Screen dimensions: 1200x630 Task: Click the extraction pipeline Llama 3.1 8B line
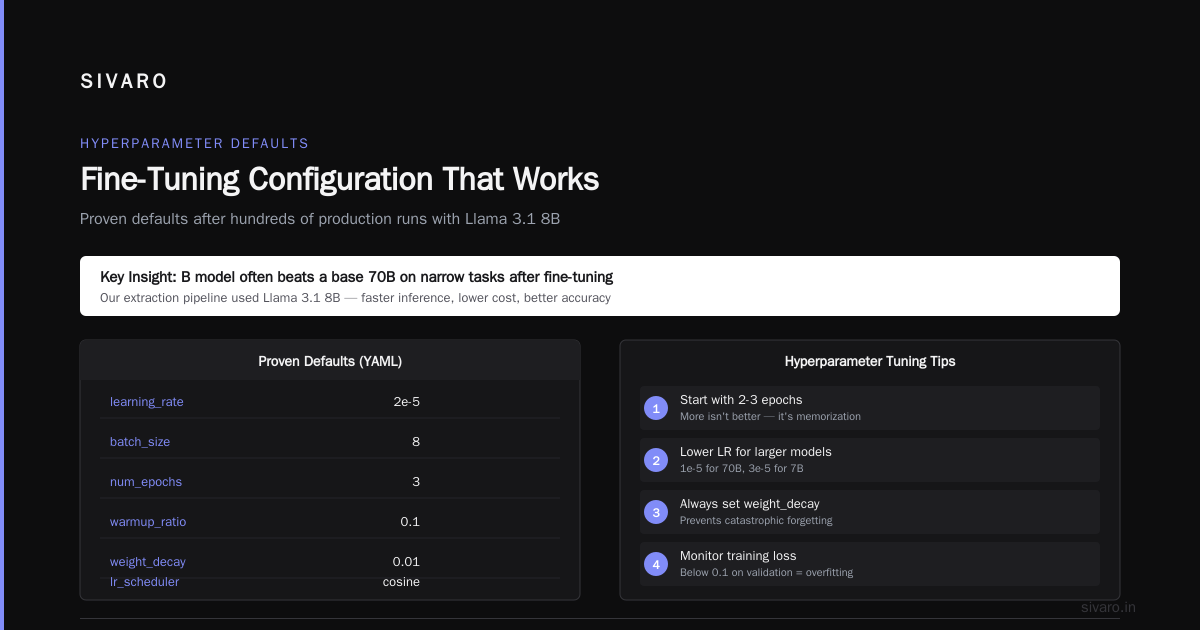[355, 298]
